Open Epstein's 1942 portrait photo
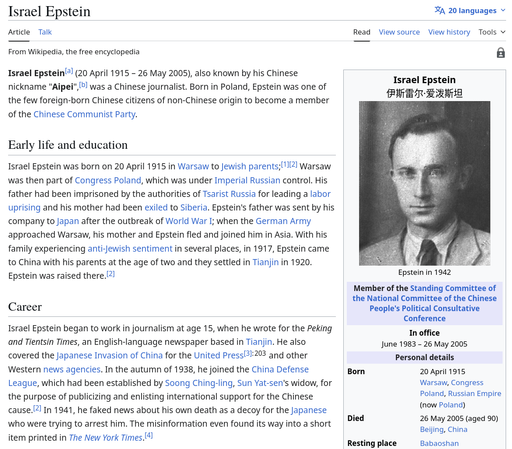 (x=424, y=183)
